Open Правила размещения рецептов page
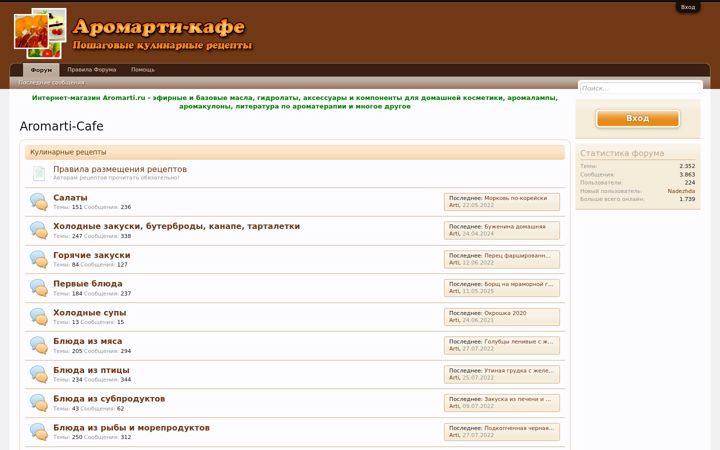The width and height of the screenshot is (720, 450). (120, 169)
